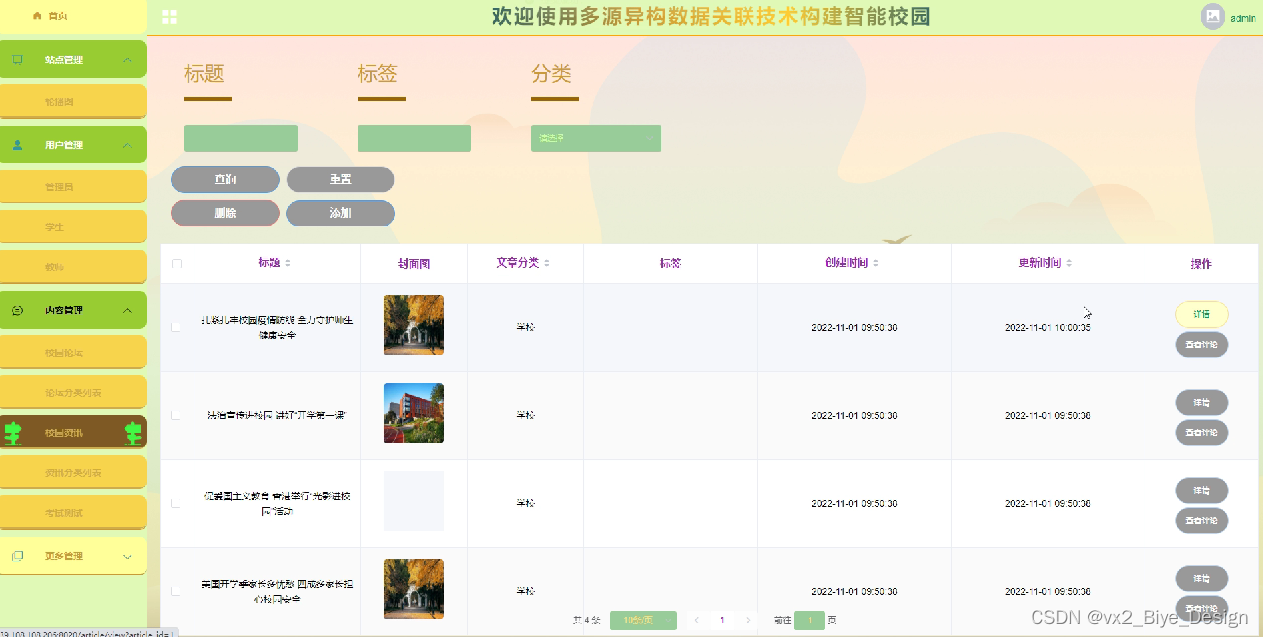The image size is (1263, 637).
Task: Sort by 文章分类 column arrows
Action: [x=547, y=263]
